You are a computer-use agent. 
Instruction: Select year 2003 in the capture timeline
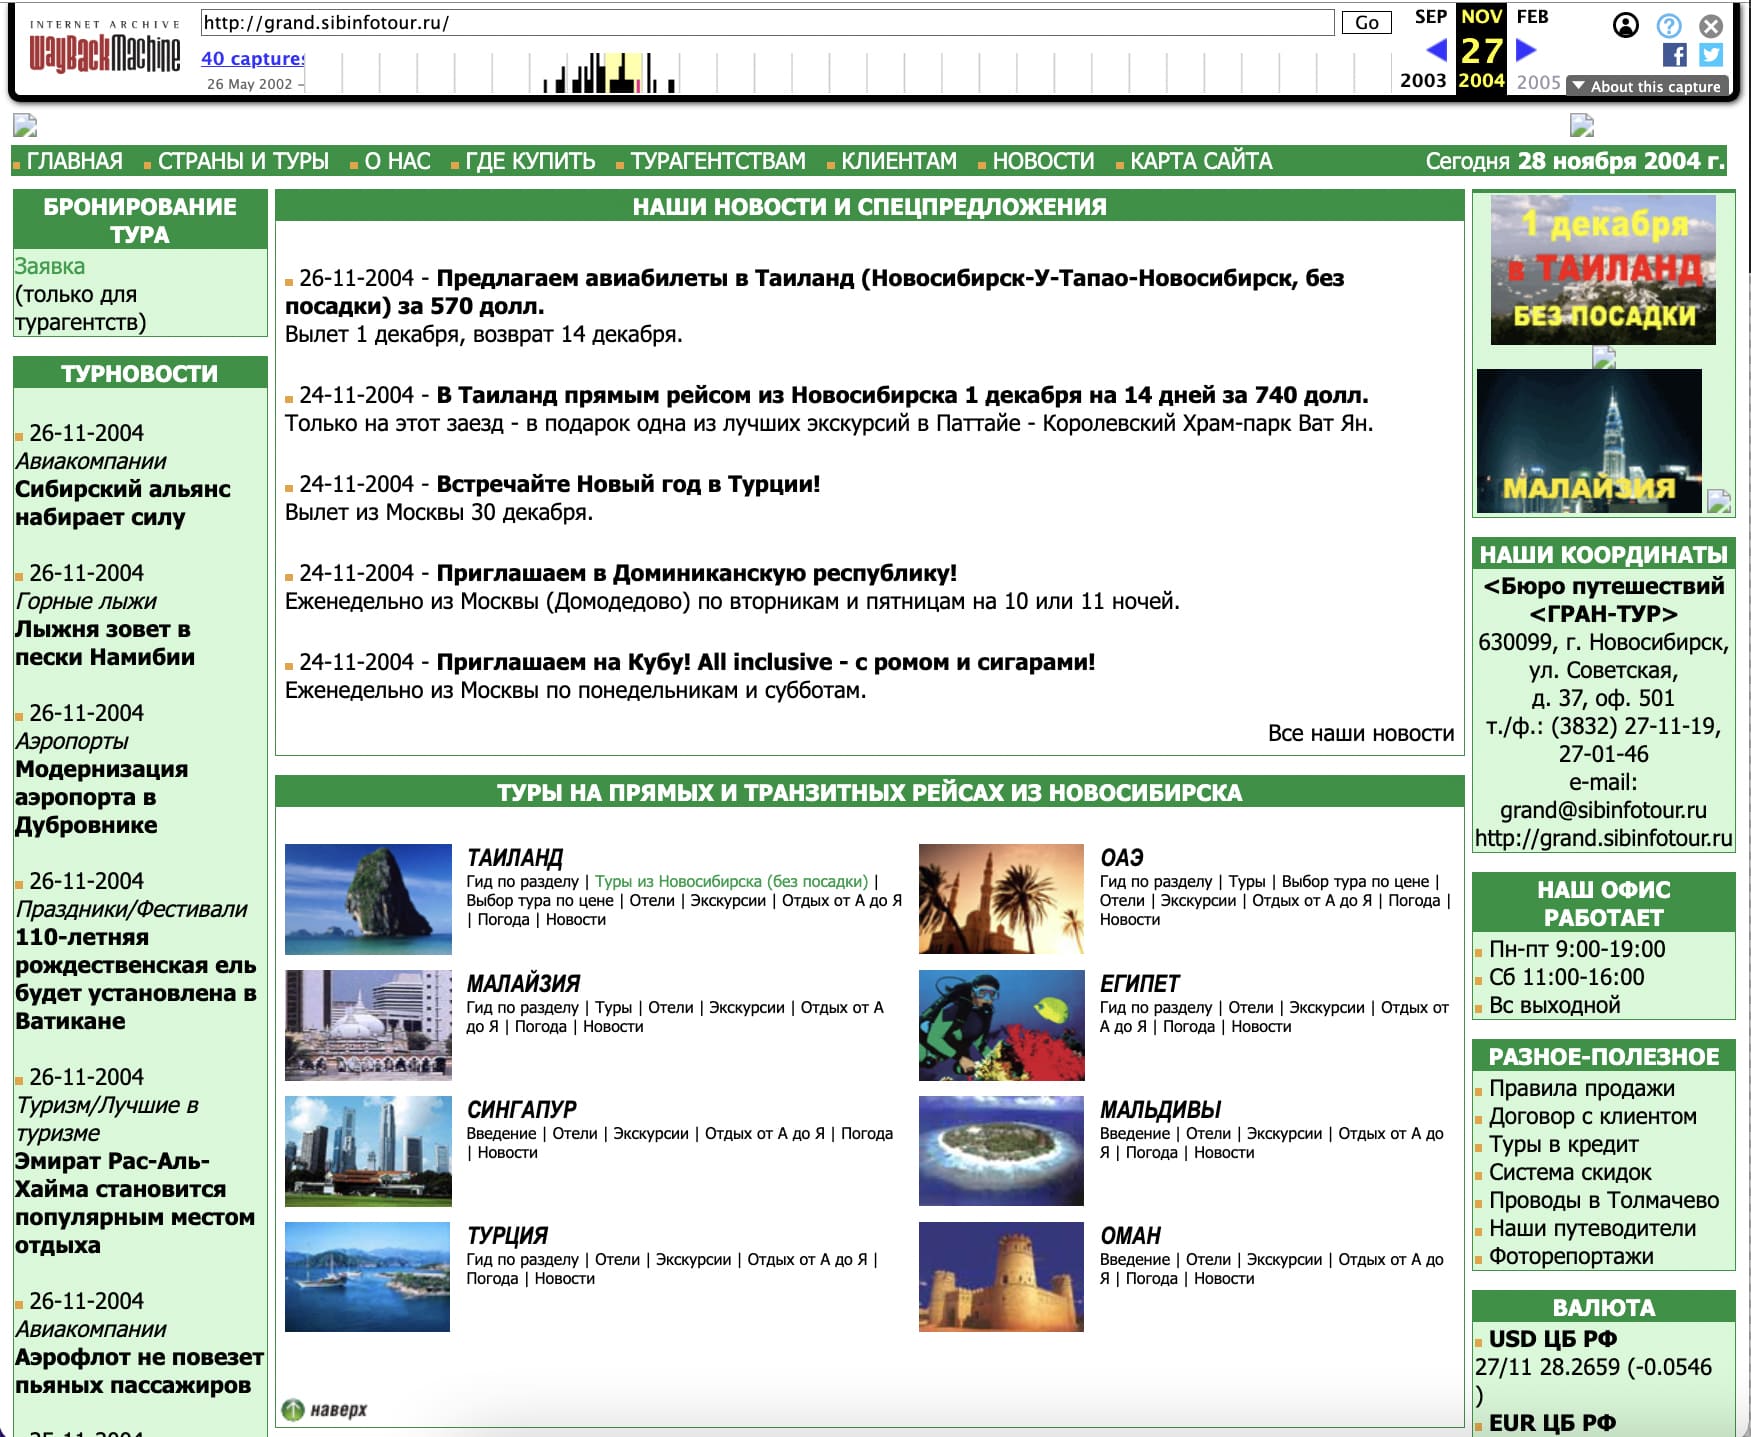(1423, 81)
